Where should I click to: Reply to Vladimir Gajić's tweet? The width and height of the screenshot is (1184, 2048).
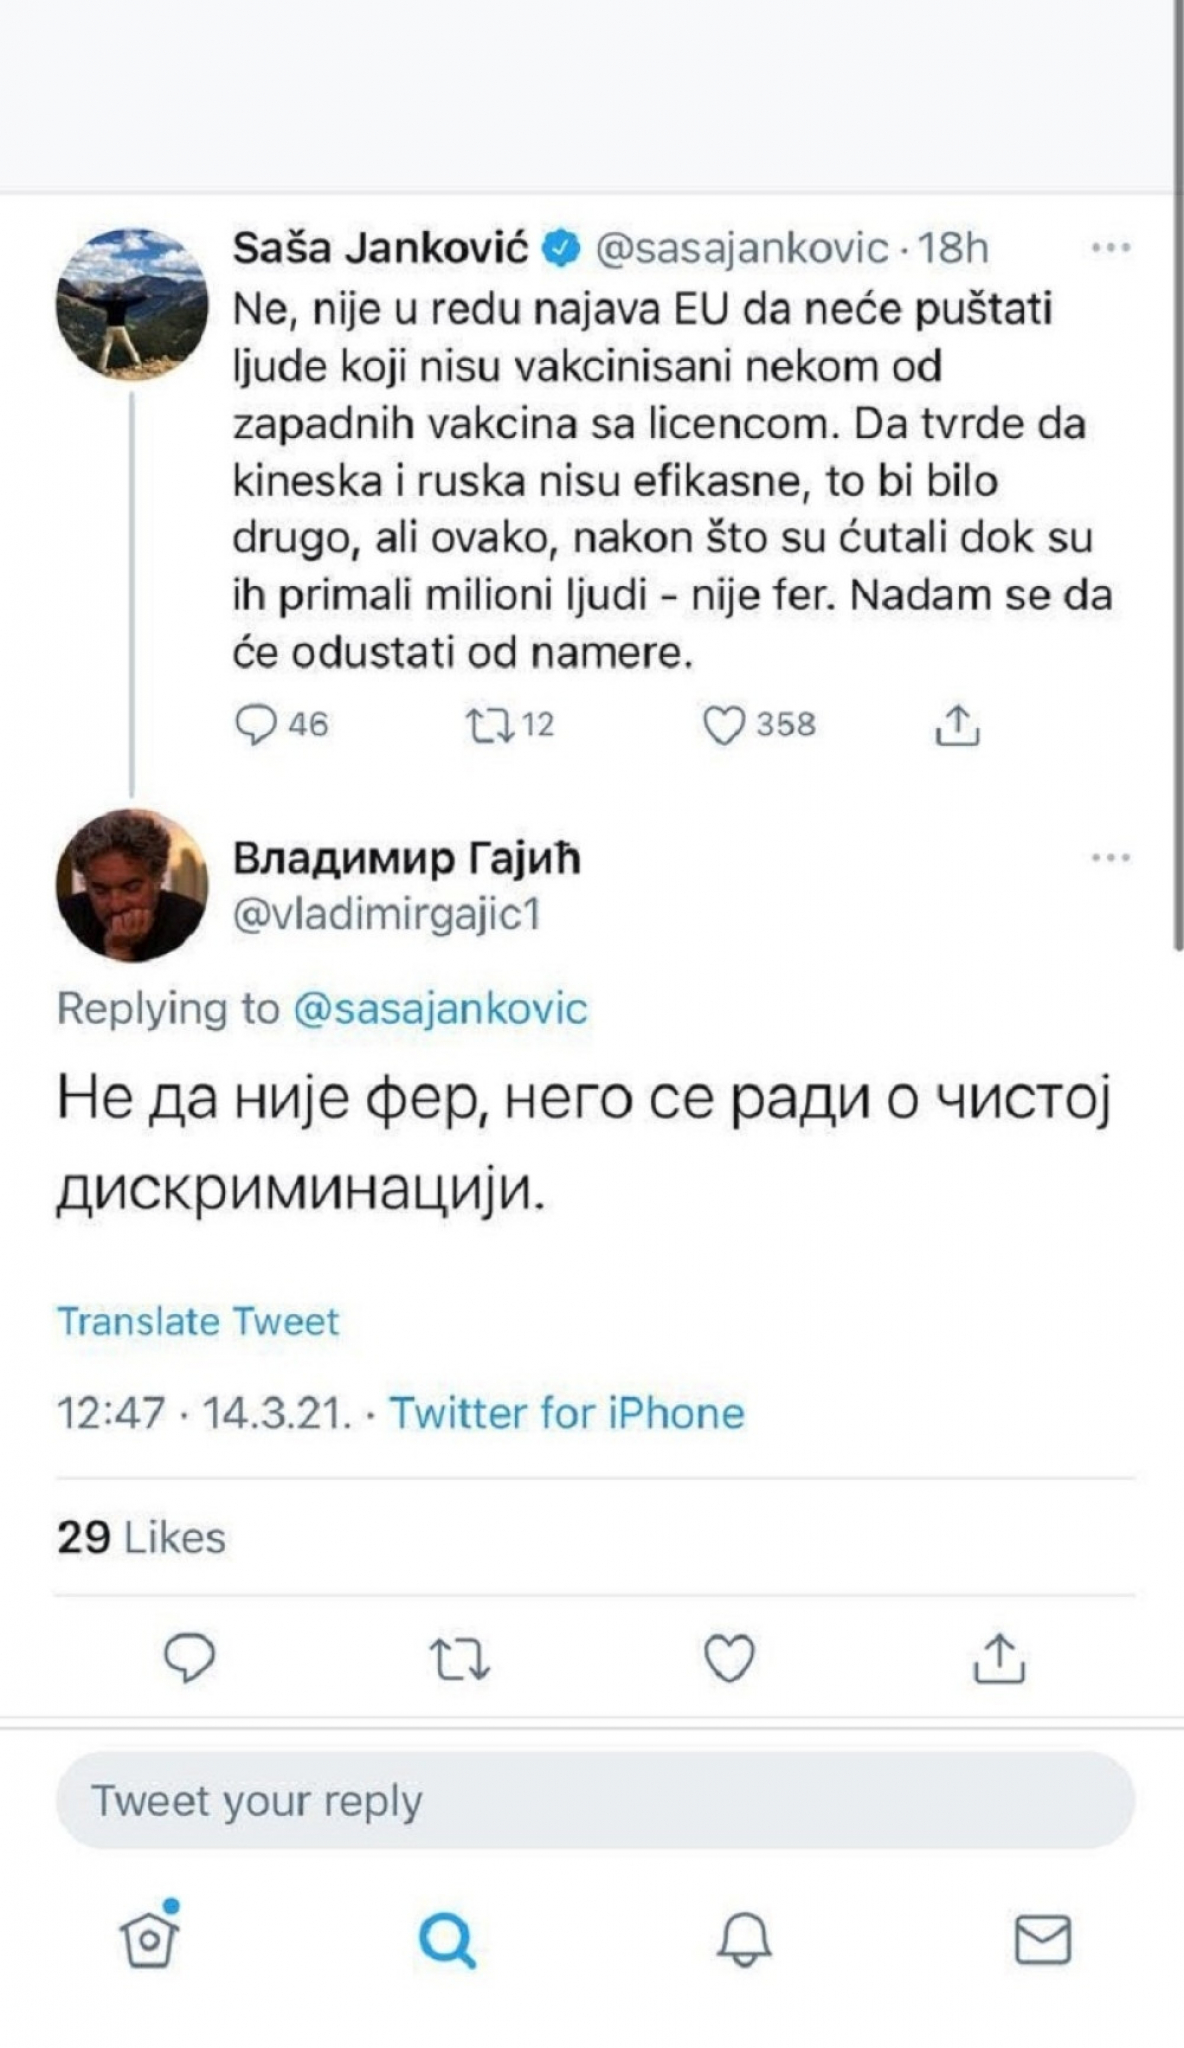click(x=189, y=1658)
